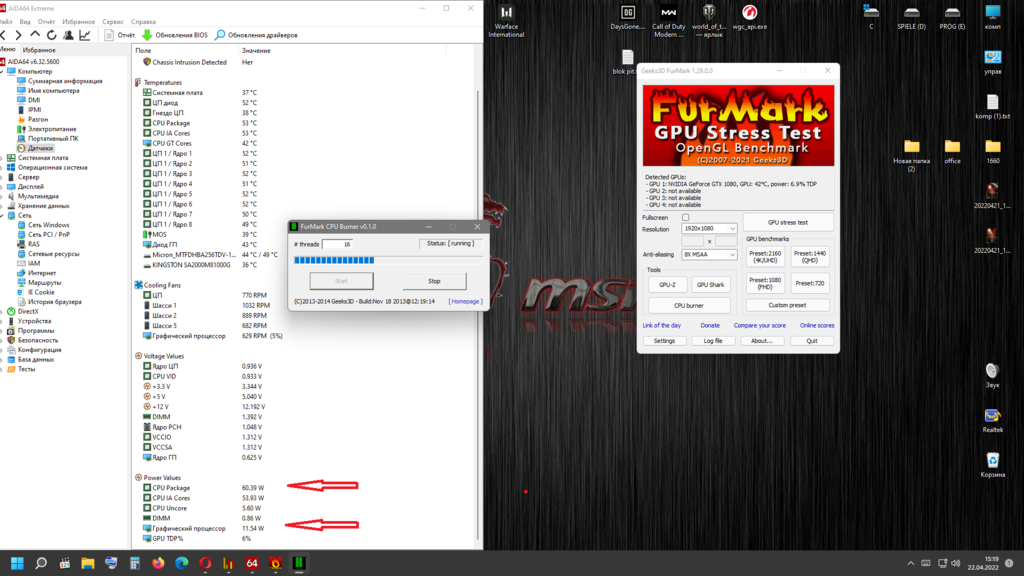
Task: Select the 1660 folder on desktop
Action: tap(993, 152)
